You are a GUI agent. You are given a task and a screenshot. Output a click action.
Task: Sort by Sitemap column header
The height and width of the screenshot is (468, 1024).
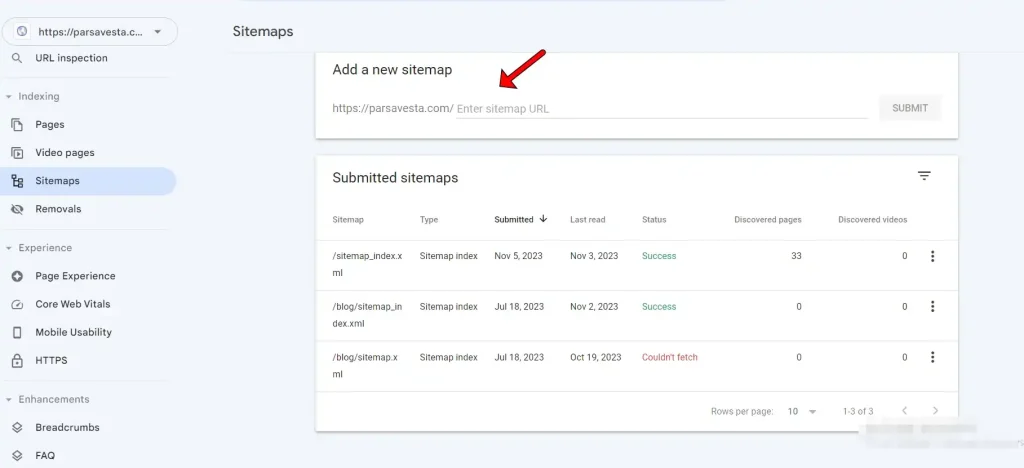click(348, 220)
